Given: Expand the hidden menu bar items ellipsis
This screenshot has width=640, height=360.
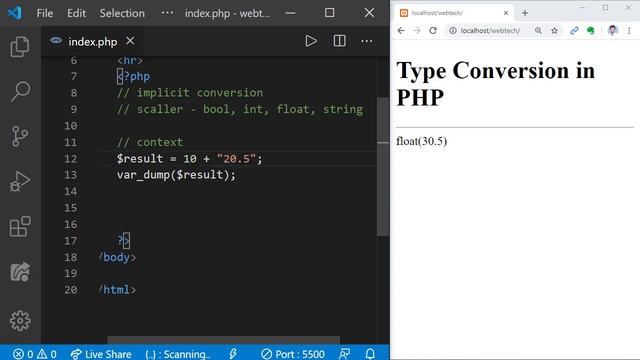Looking at the screenshot, I should coord(167,13).
